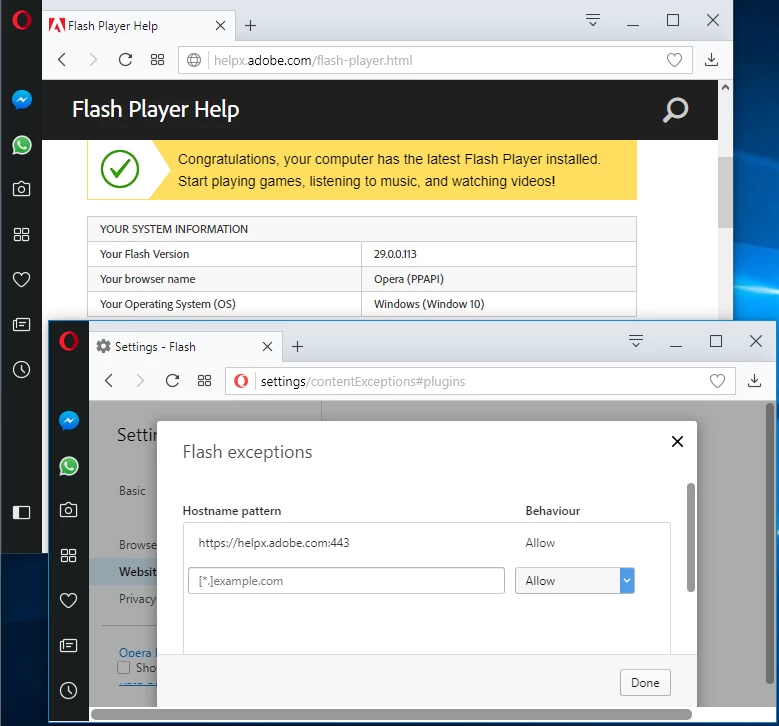This screenshot has width=779, height=726.
Task: Reload the Settings Flash page
Action: click(x=172, y=381)
